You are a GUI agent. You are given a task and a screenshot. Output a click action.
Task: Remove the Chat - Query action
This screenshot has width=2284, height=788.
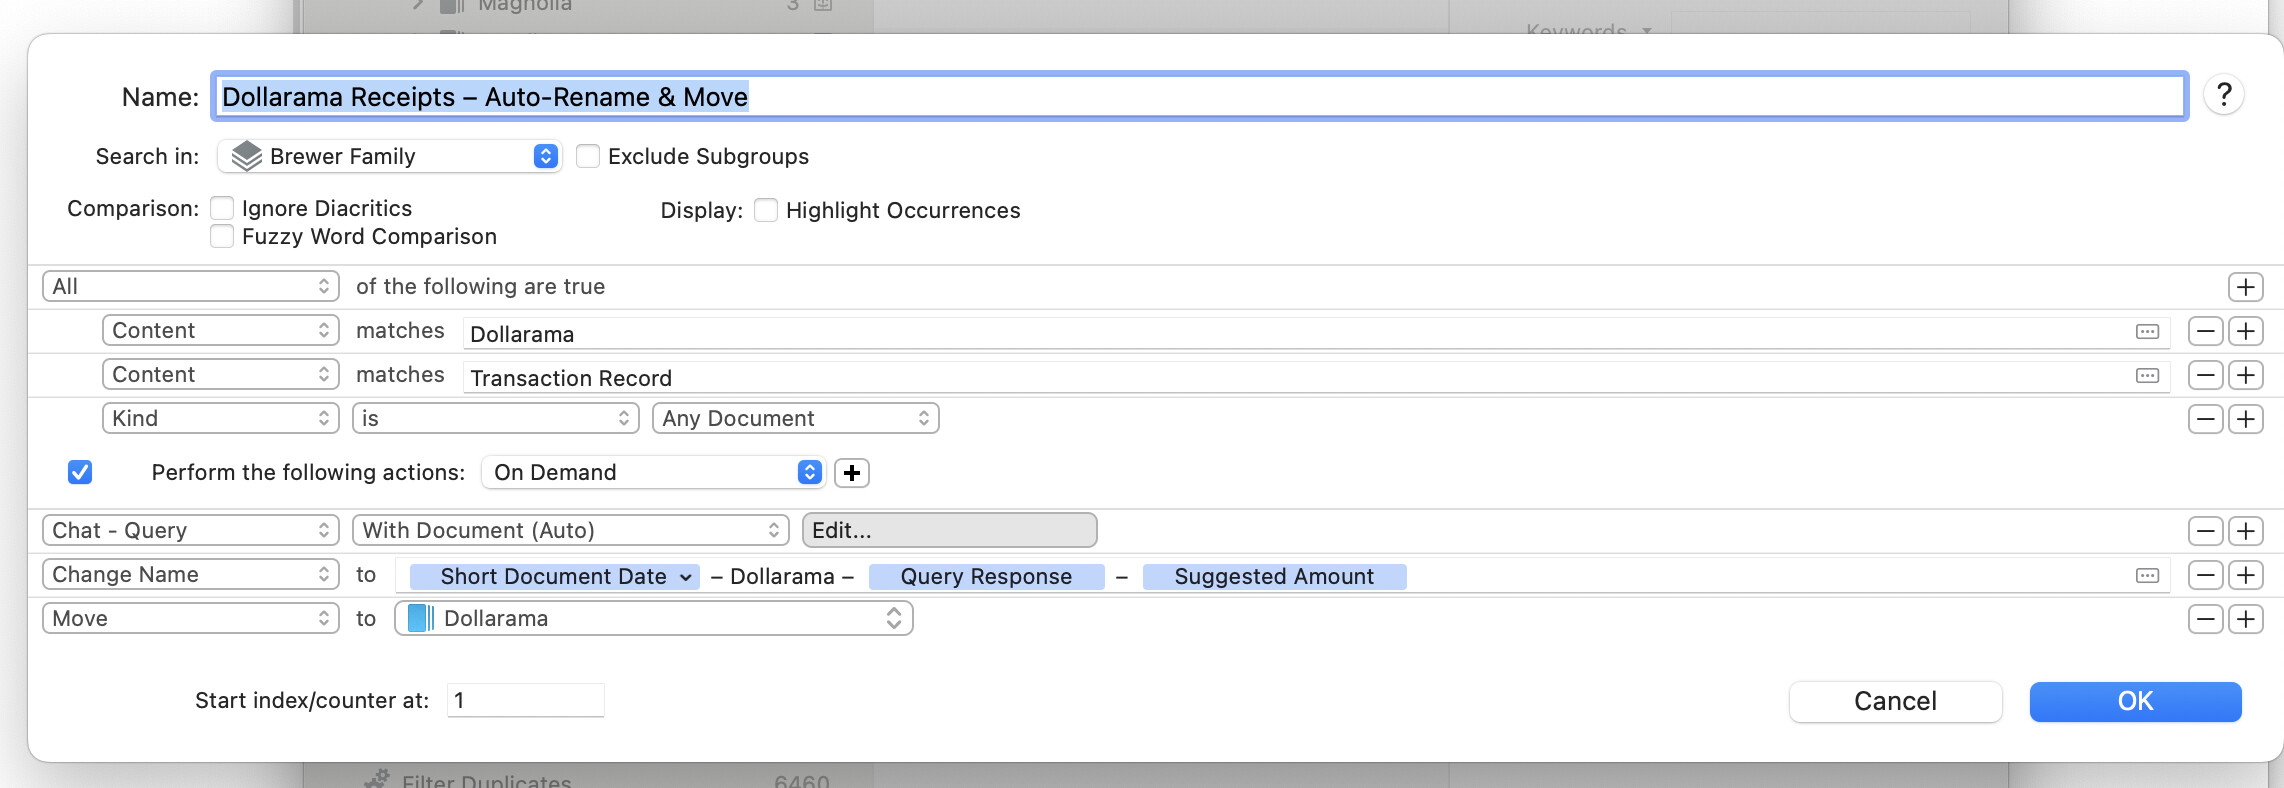(2205, 531)
